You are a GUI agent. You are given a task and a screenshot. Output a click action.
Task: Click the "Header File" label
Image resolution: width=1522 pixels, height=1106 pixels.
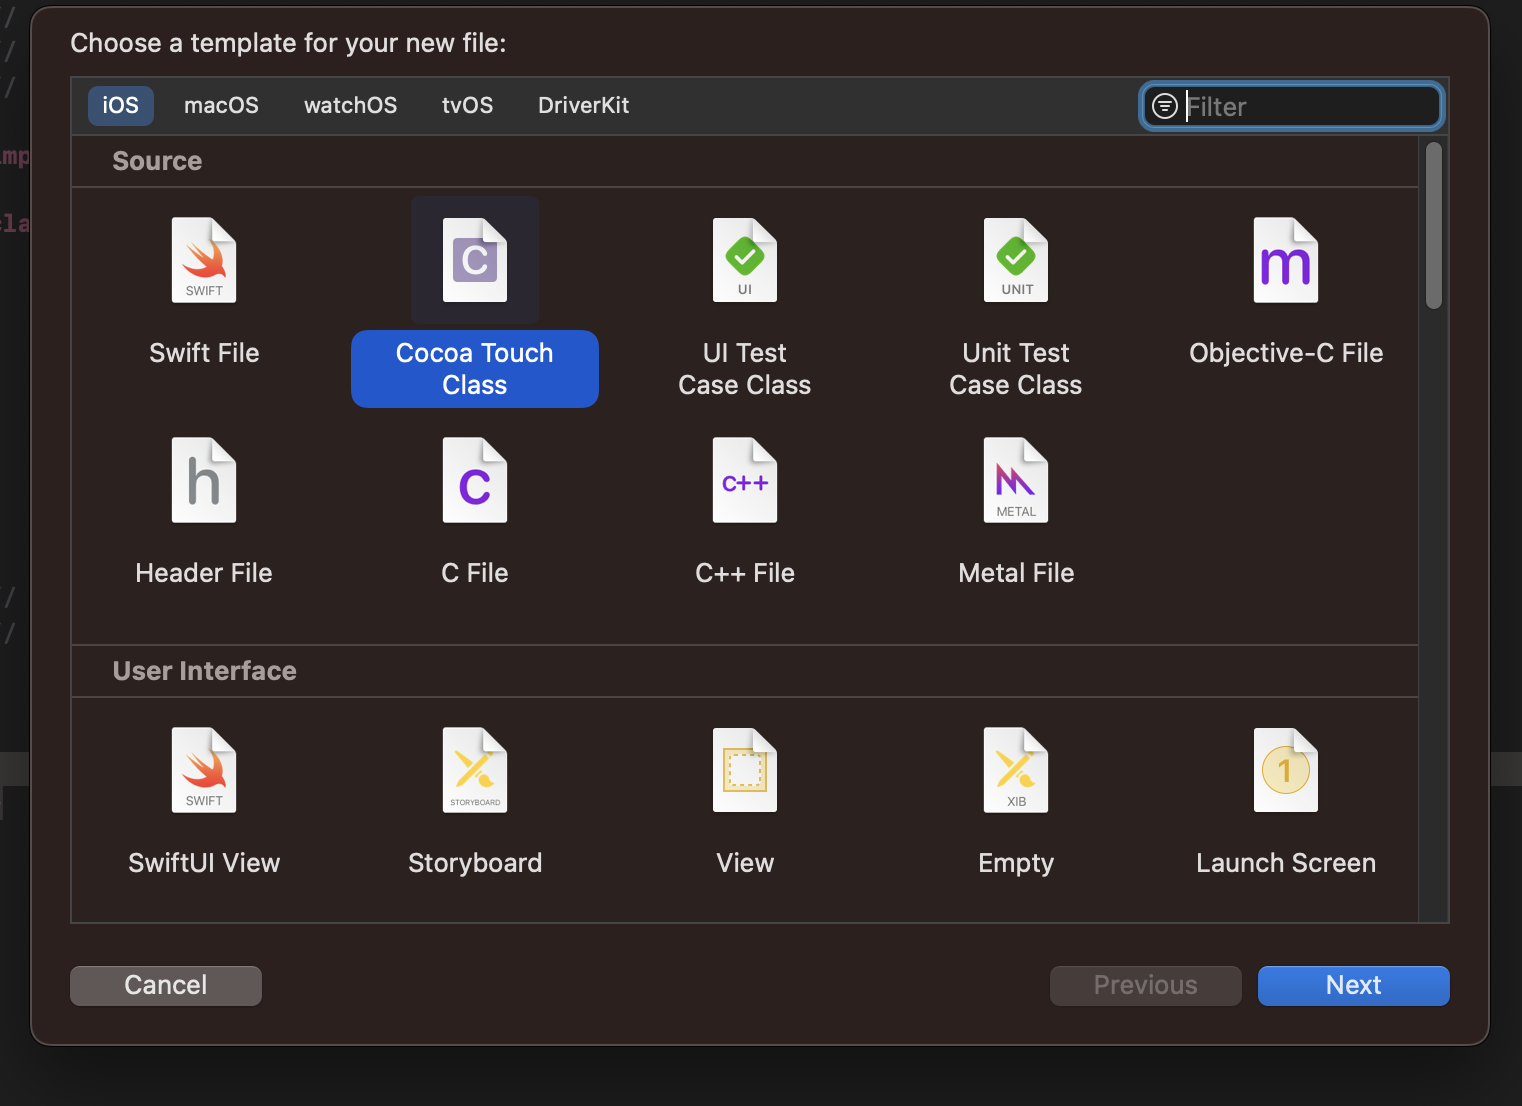[204, 573]
